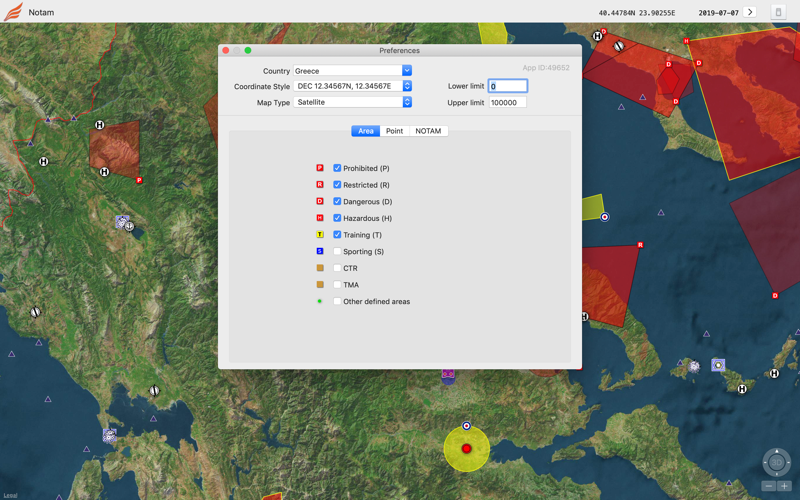The image size is (800, 500).
Task: Click the red dot in yellow circle area
Action: coord(466,449)
